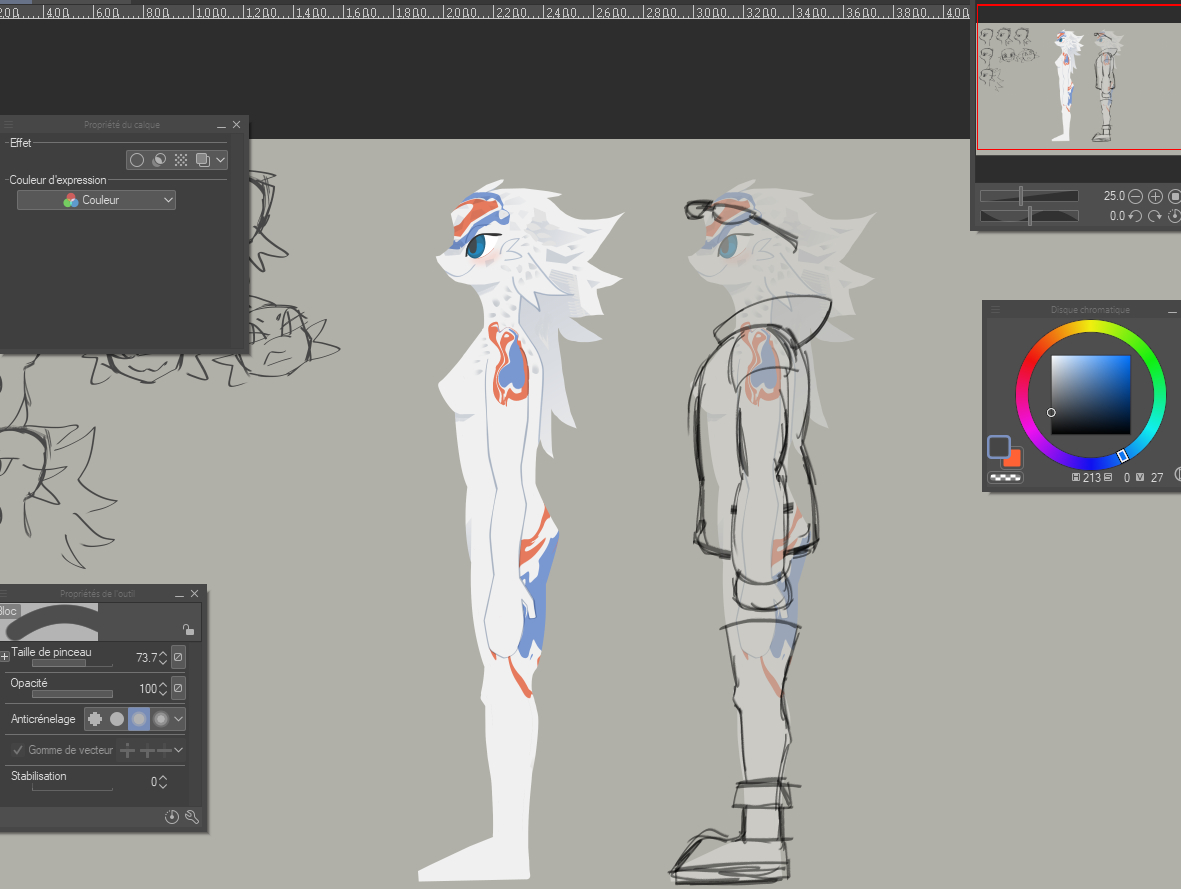Click the layer color overlapping squares icon
The image size is (1181, 889).
[203, 160]
